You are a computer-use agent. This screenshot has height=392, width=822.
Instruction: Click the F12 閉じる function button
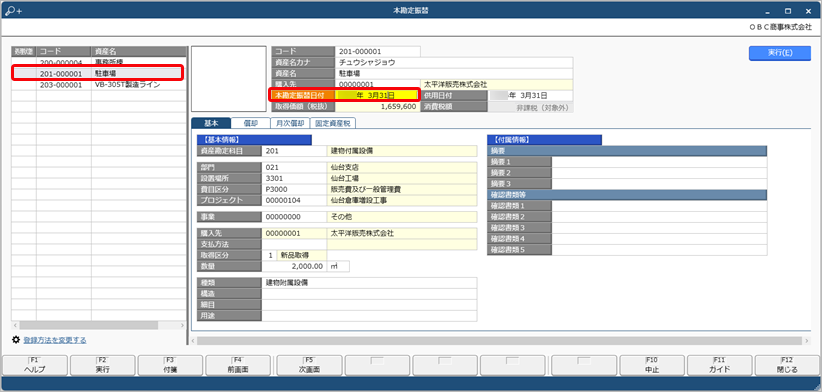click(x=787, y=365)
